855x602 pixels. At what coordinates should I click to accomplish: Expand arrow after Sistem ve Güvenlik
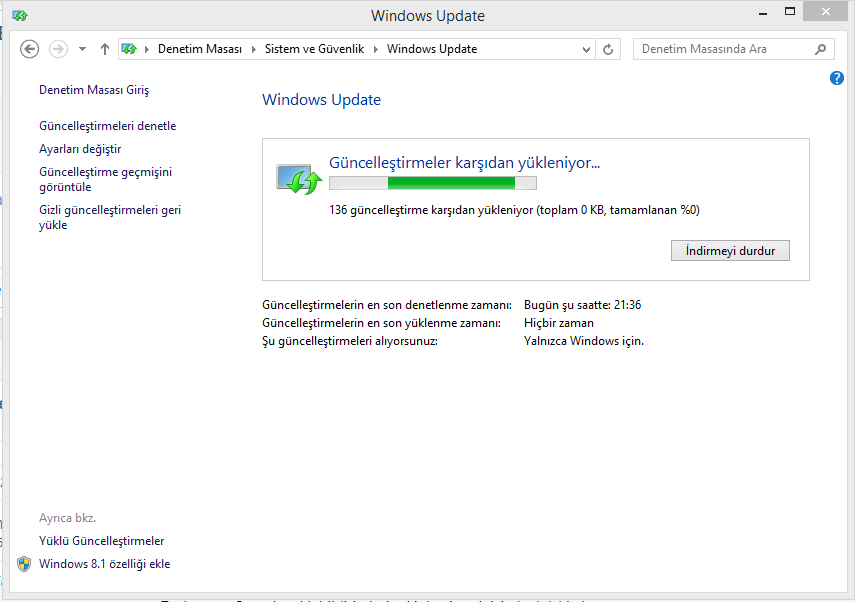(376, 49)
